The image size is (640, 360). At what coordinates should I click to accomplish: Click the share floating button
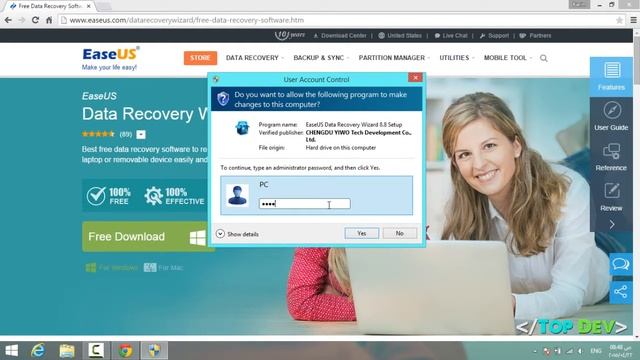(621, 292)
